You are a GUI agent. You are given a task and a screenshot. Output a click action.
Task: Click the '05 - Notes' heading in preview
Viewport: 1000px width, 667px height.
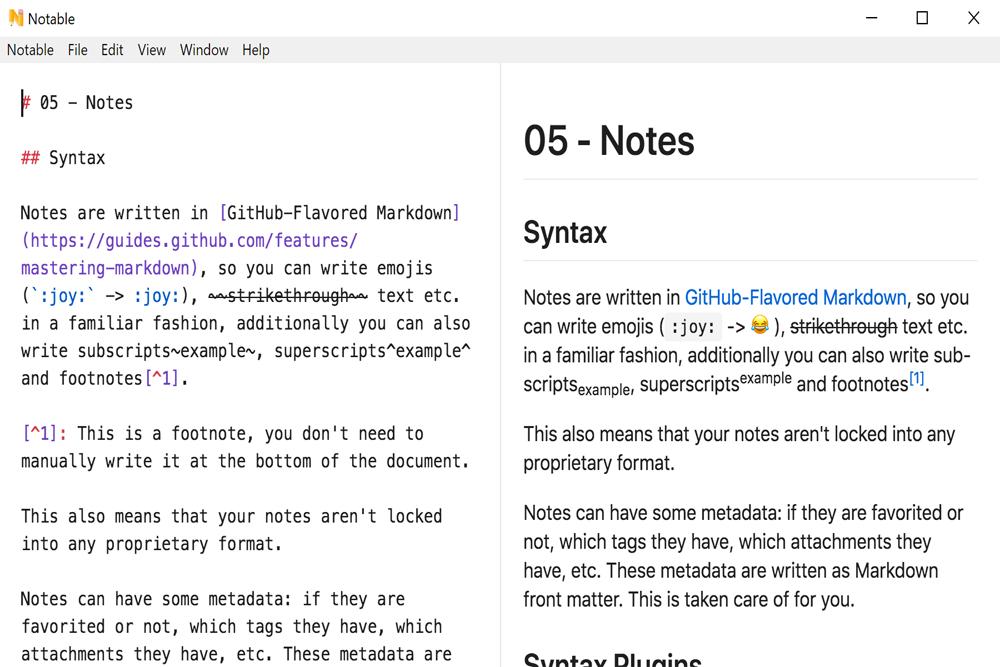[609, 141]
